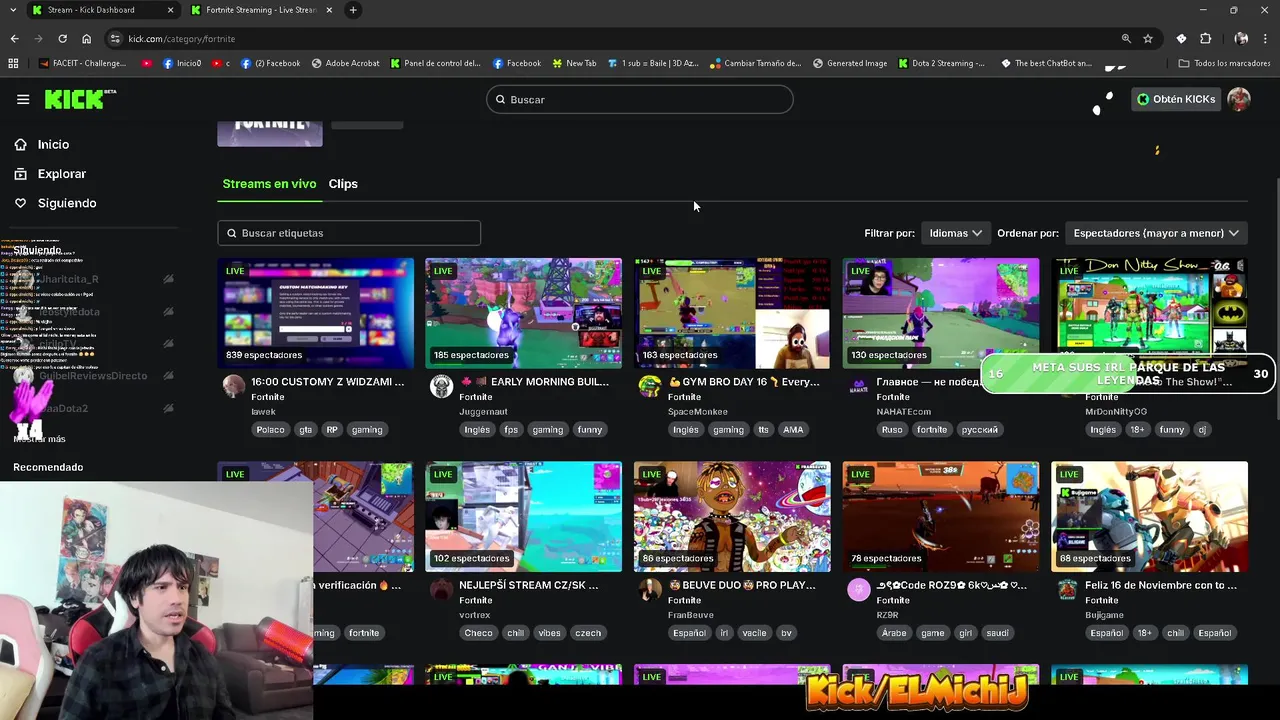This screenshot has width=1280, height=720.
Task: Open a new browser tab
Action: coord(353,10)
